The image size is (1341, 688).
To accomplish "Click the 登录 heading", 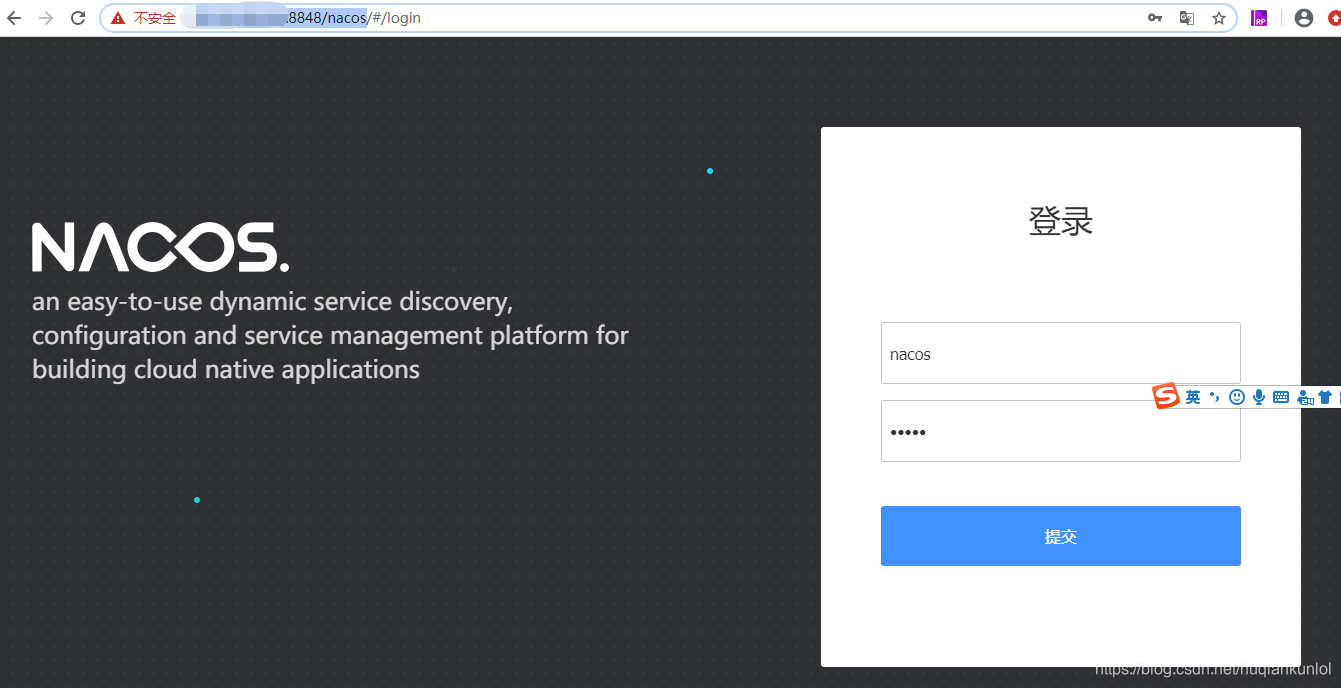I will tap(1060, 221).
